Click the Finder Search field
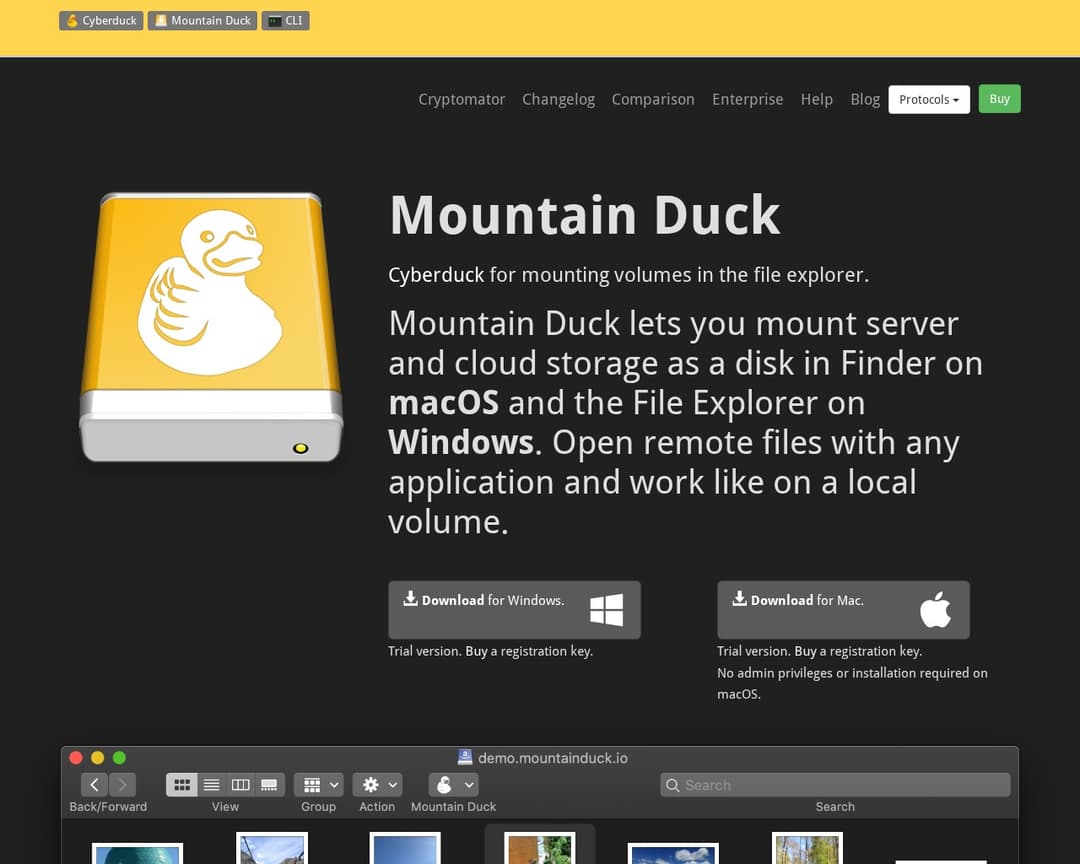The width and height of the screenshot is (1080, 864). (x=835, y=785)
